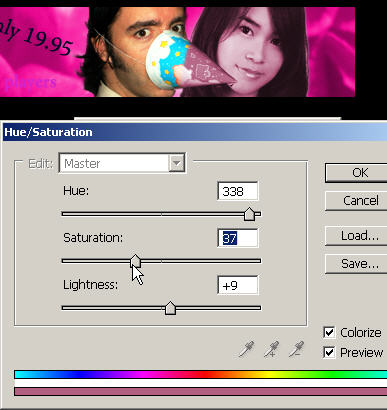
Task: Click the Lightness value field
Action: pos(238,285)
